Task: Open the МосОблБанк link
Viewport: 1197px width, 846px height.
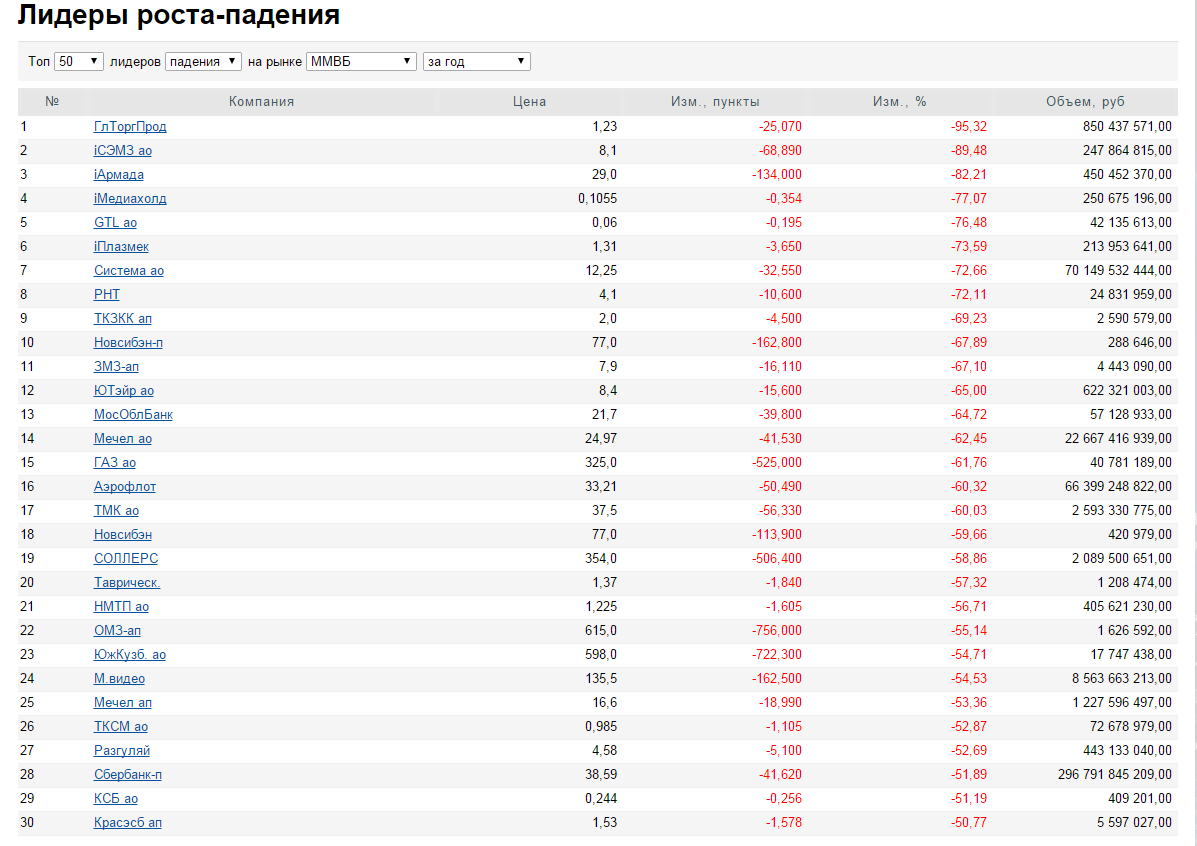Action: 133,415
